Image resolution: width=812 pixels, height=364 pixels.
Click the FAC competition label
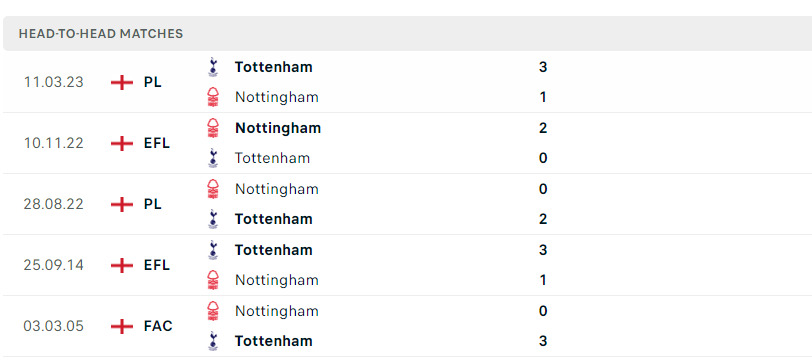(x=158, y=326)
